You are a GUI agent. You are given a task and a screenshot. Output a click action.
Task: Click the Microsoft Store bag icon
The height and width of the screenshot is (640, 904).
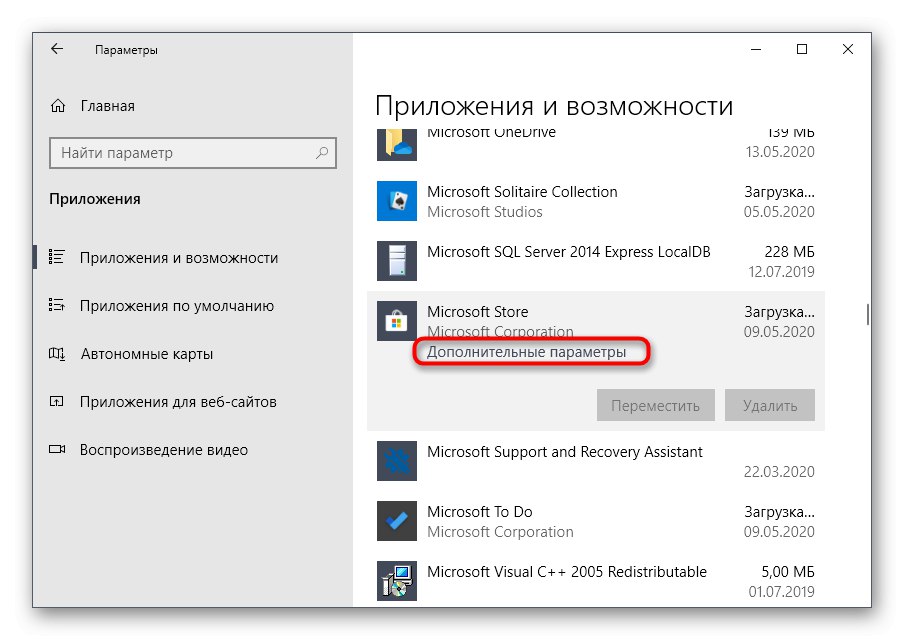(397, 321)
